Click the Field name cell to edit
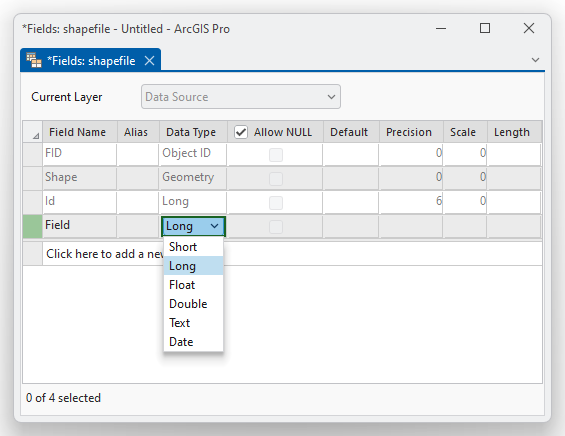Screen dimensions: 565x436 click(x=80, y=226)
